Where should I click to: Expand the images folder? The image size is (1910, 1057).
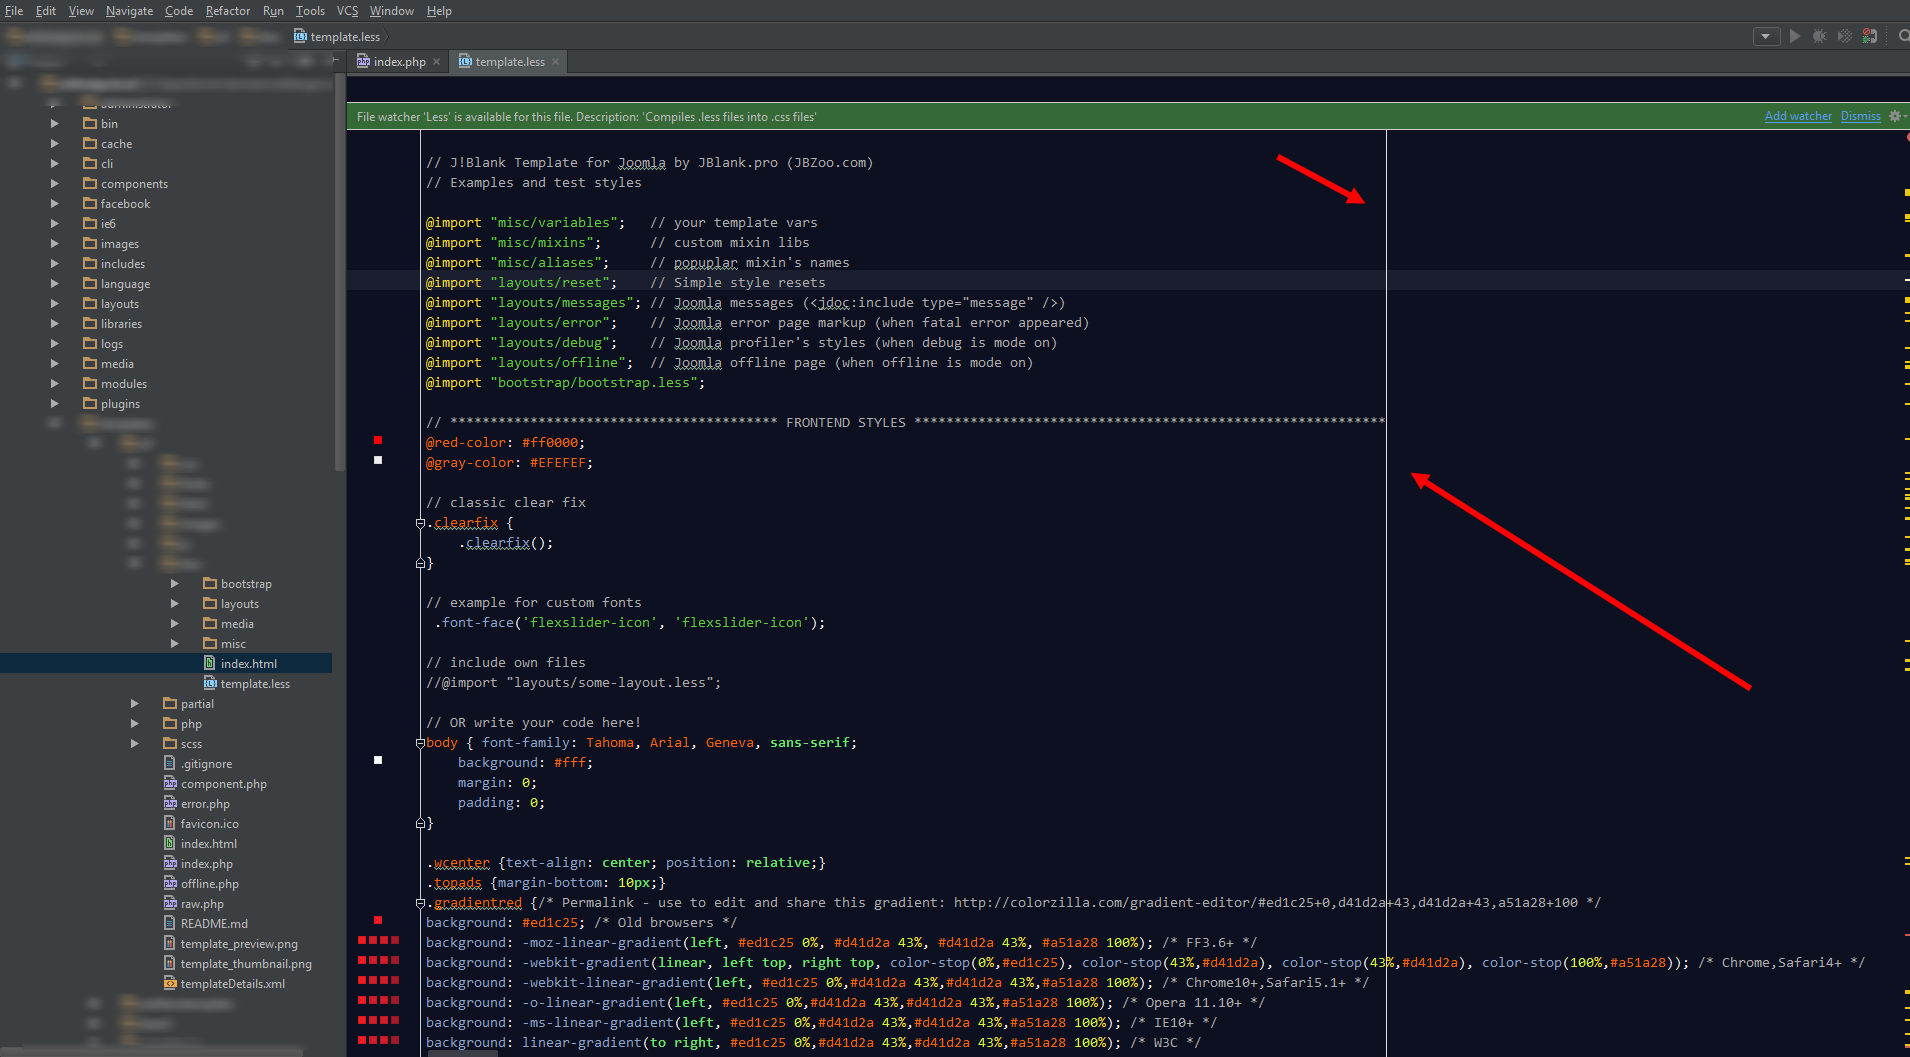point(54,244)
